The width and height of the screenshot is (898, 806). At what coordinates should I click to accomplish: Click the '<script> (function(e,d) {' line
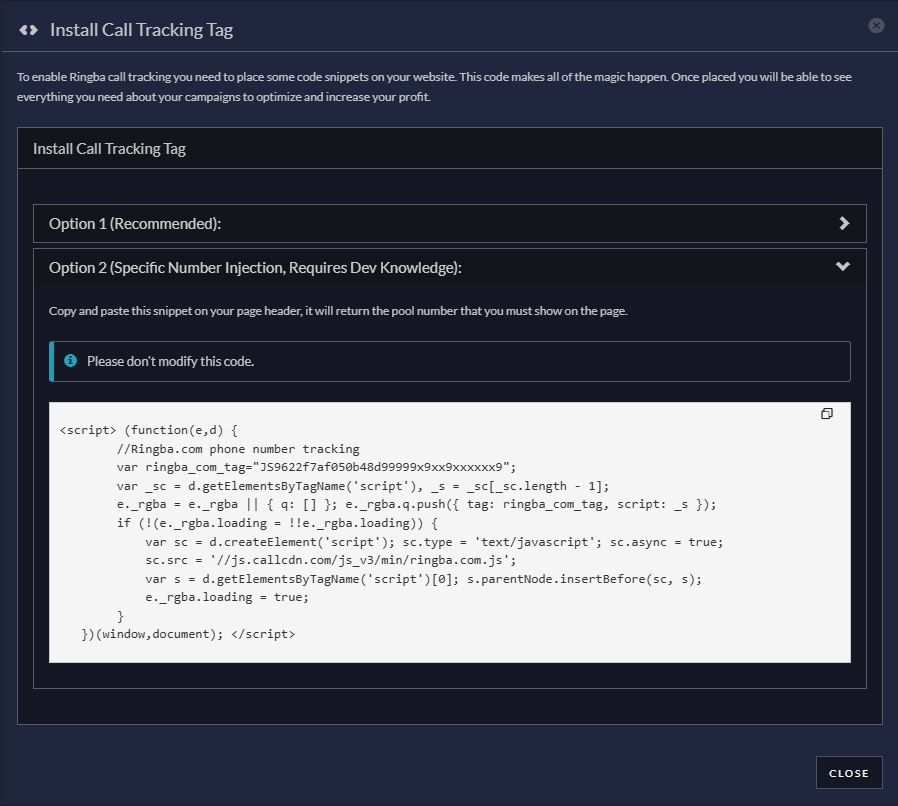pos(148,430)
